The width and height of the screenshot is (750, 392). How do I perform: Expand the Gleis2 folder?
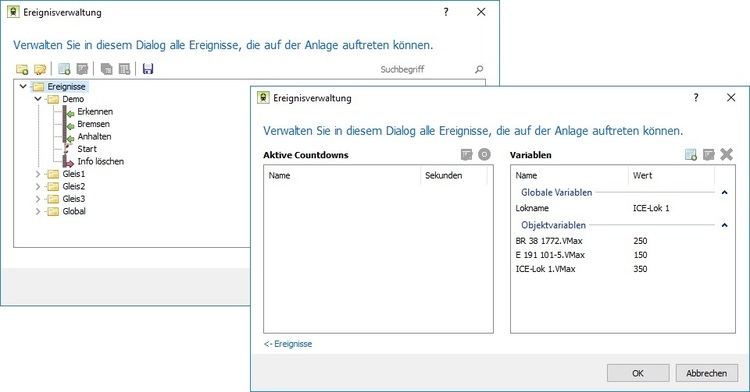coord(38,186)
